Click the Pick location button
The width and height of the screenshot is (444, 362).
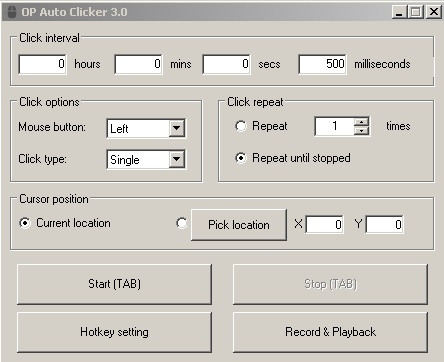pyautogui.click(x=239, y=225)
